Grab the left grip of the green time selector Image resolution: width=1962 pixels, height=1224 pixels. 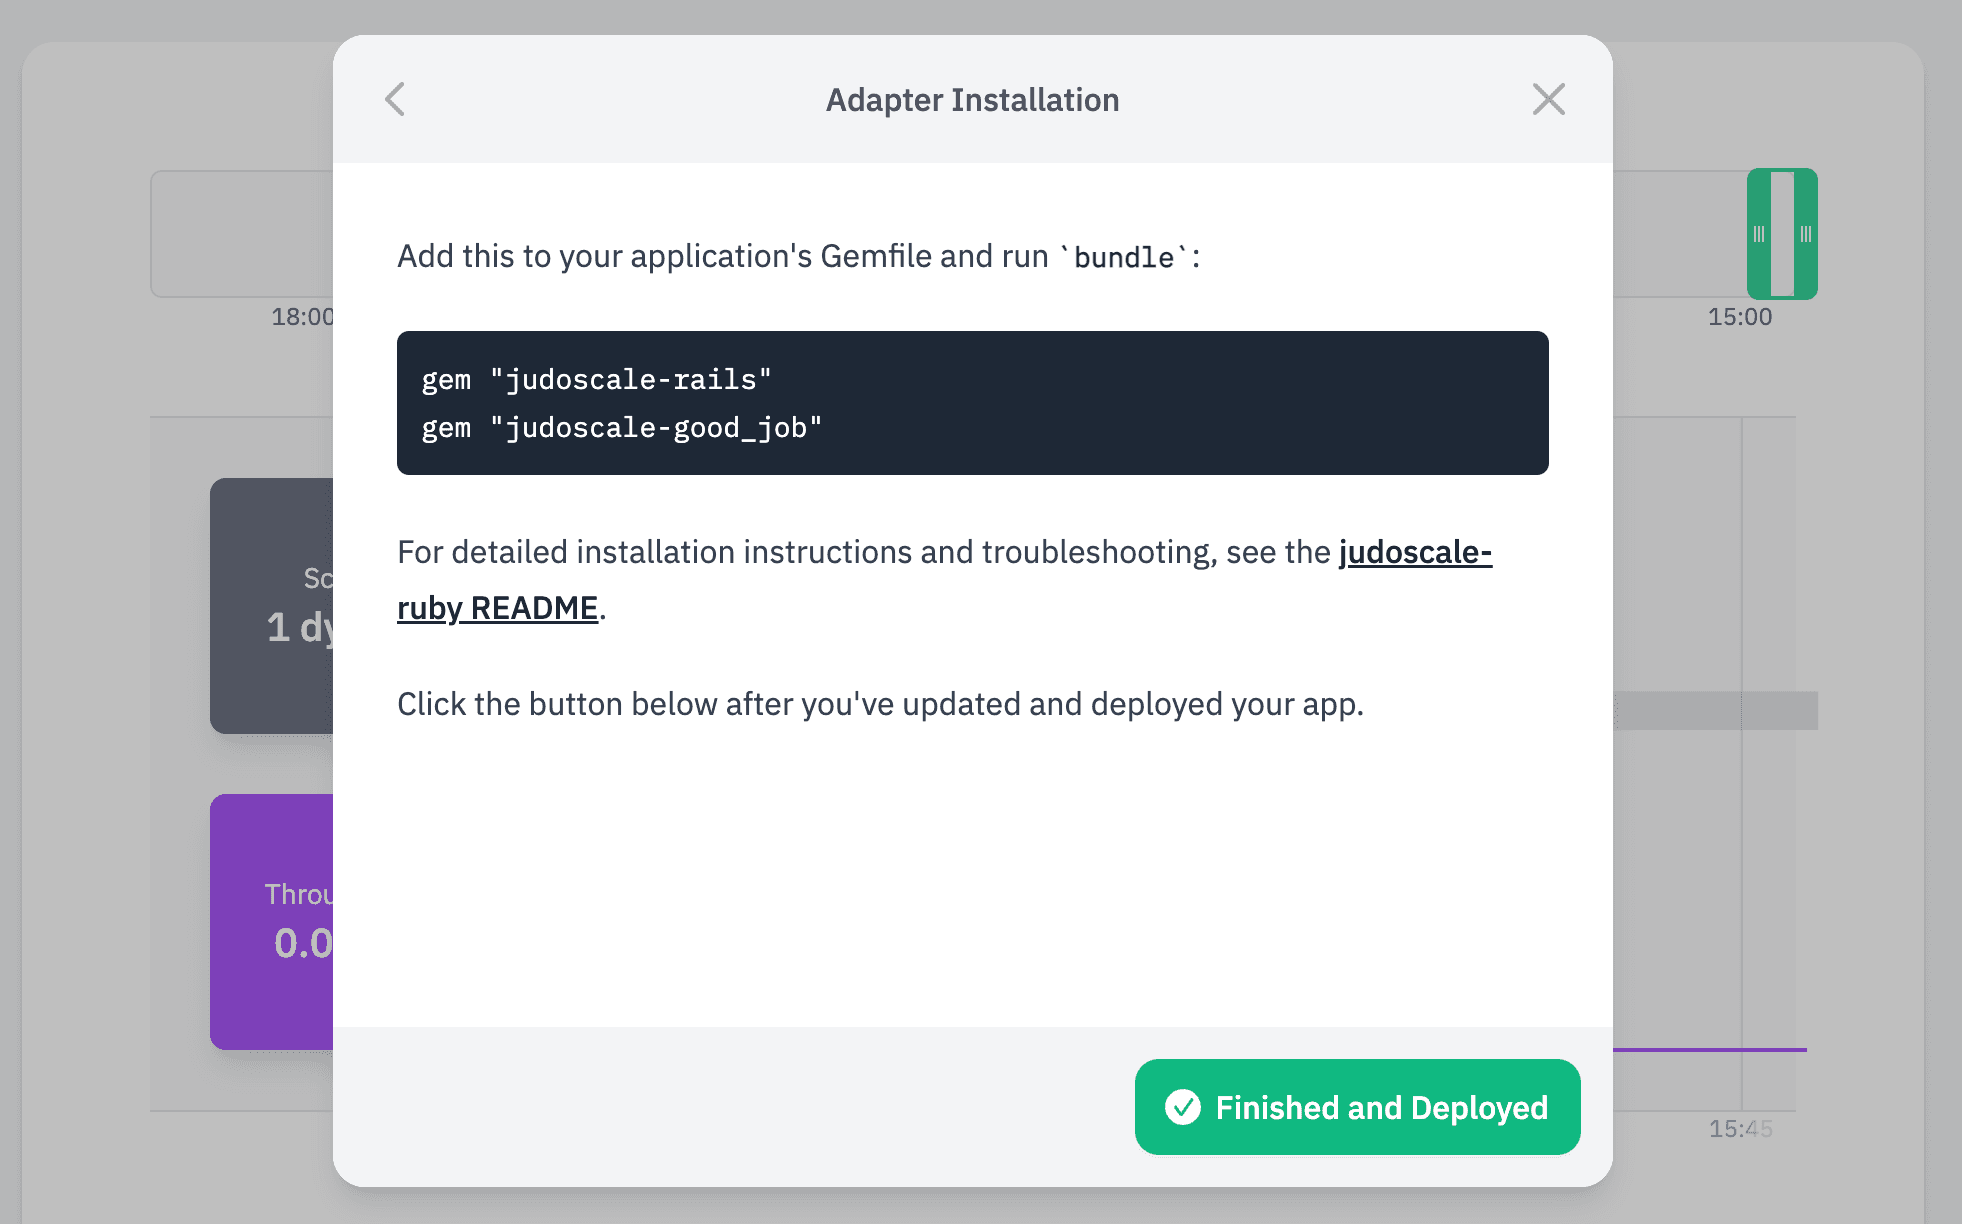[x=1760, y=234]
